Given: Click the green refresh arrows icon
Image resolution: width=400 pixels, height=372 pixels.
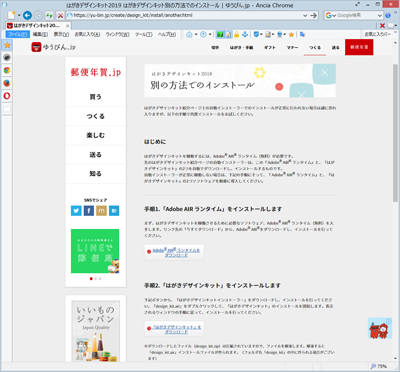Looking at the screenshot, I should (49, 15).
